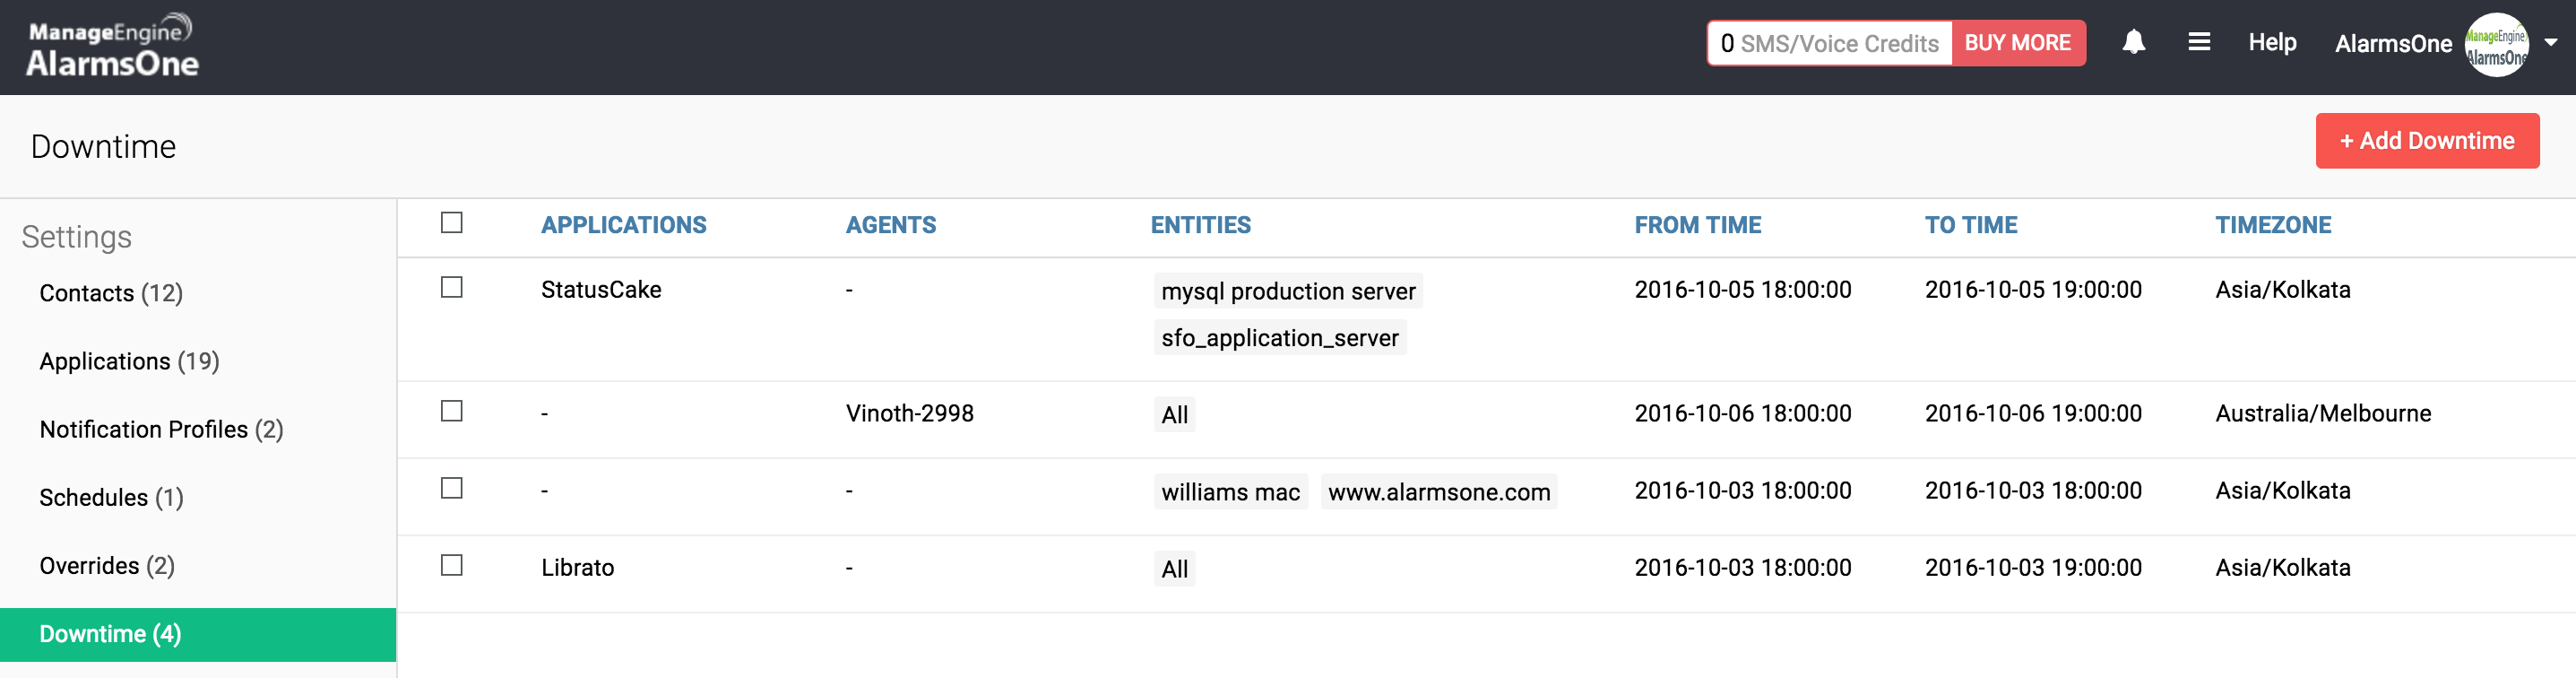Image resolution: width=2576 pixels, height=678 pixels.
Task: Check the Vinoth-2998 downtime row
Action: (x=452, y=411)
